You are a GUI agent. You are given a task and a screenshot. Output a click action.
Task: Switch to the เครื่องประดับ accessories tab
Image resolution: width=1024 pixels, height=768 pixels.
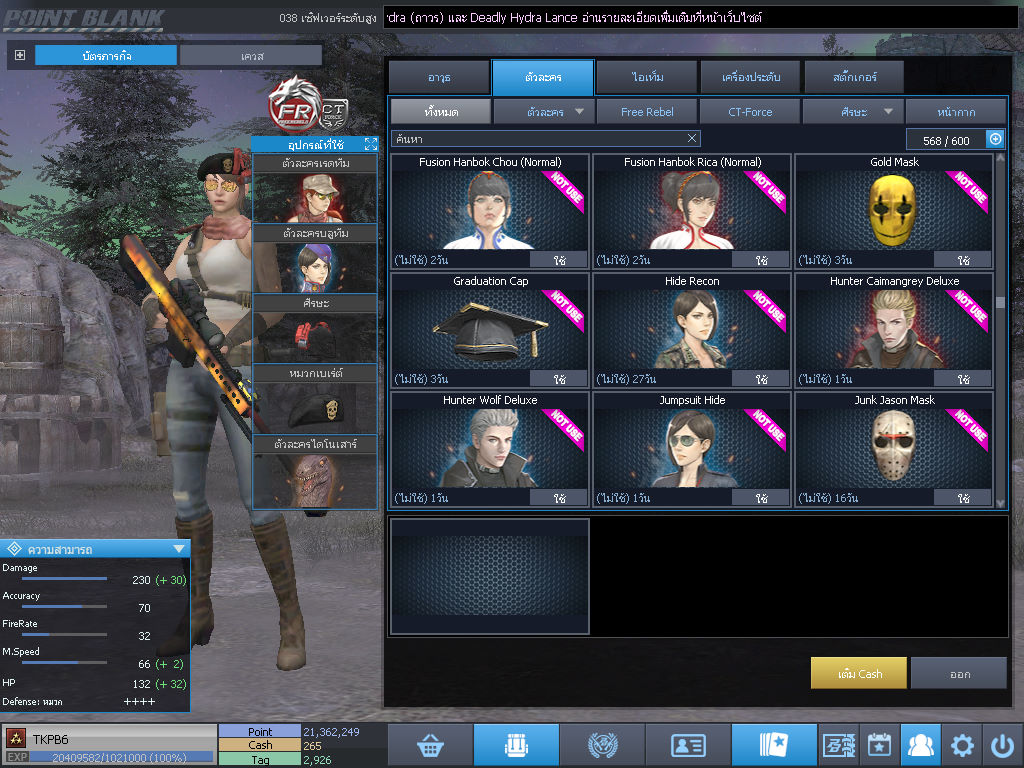(750, 77)
